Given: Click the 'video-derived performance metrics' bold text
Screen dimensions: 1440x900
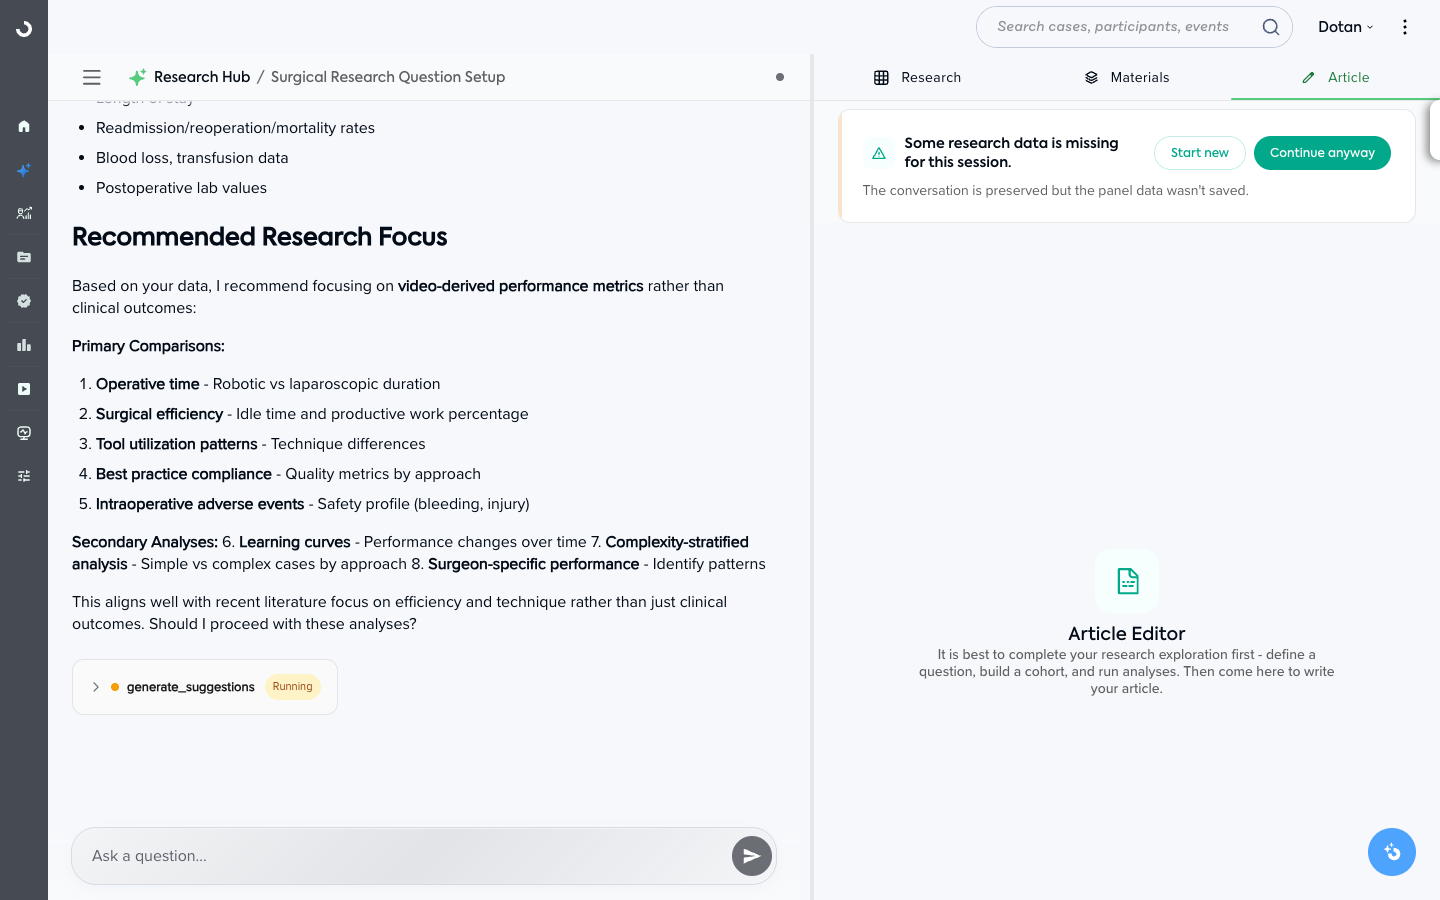Looking at the screenshot, I should tap(520, 286).
